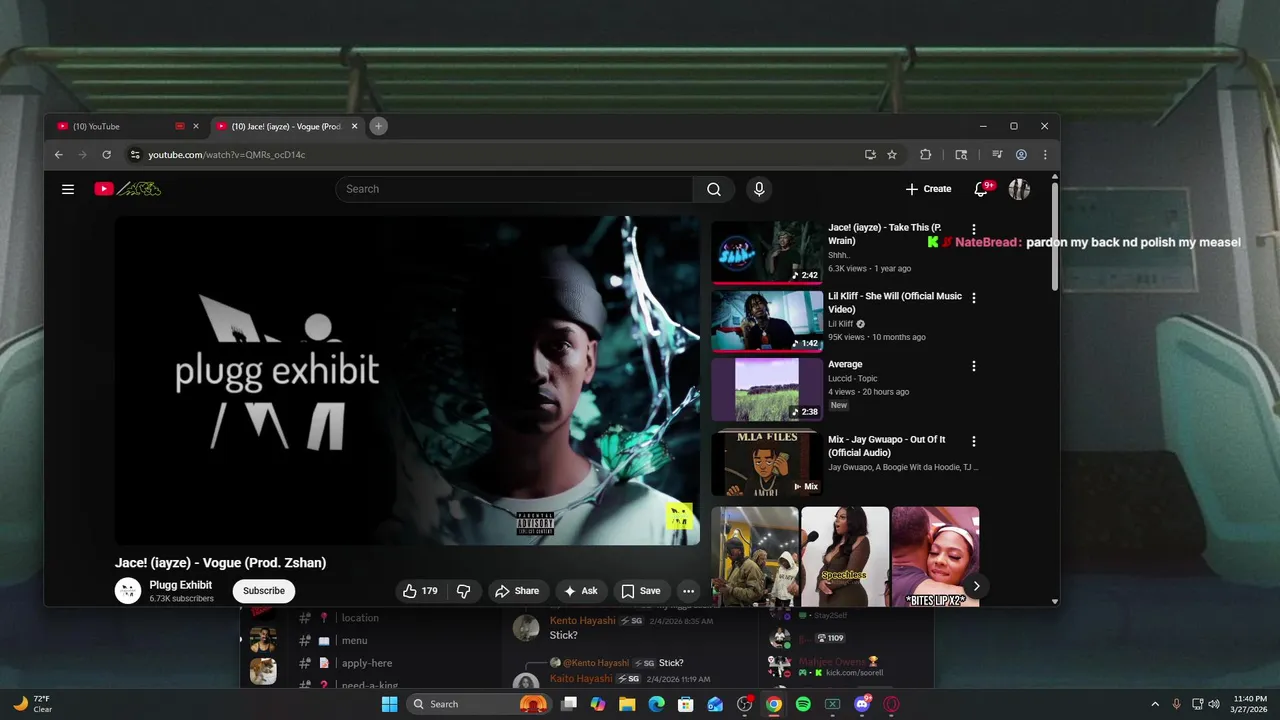Screen dimensions: 1280x720
Task: Open Jay Gwuapo Out Of It mix thumbnail
Action: pos(767,464)
